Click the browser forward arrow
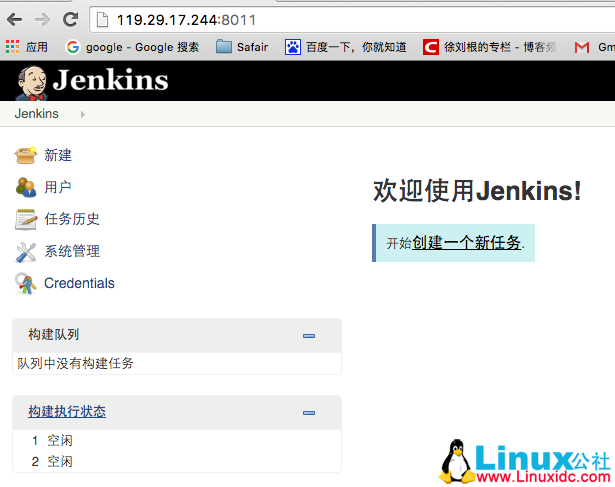 pos(42,19)
